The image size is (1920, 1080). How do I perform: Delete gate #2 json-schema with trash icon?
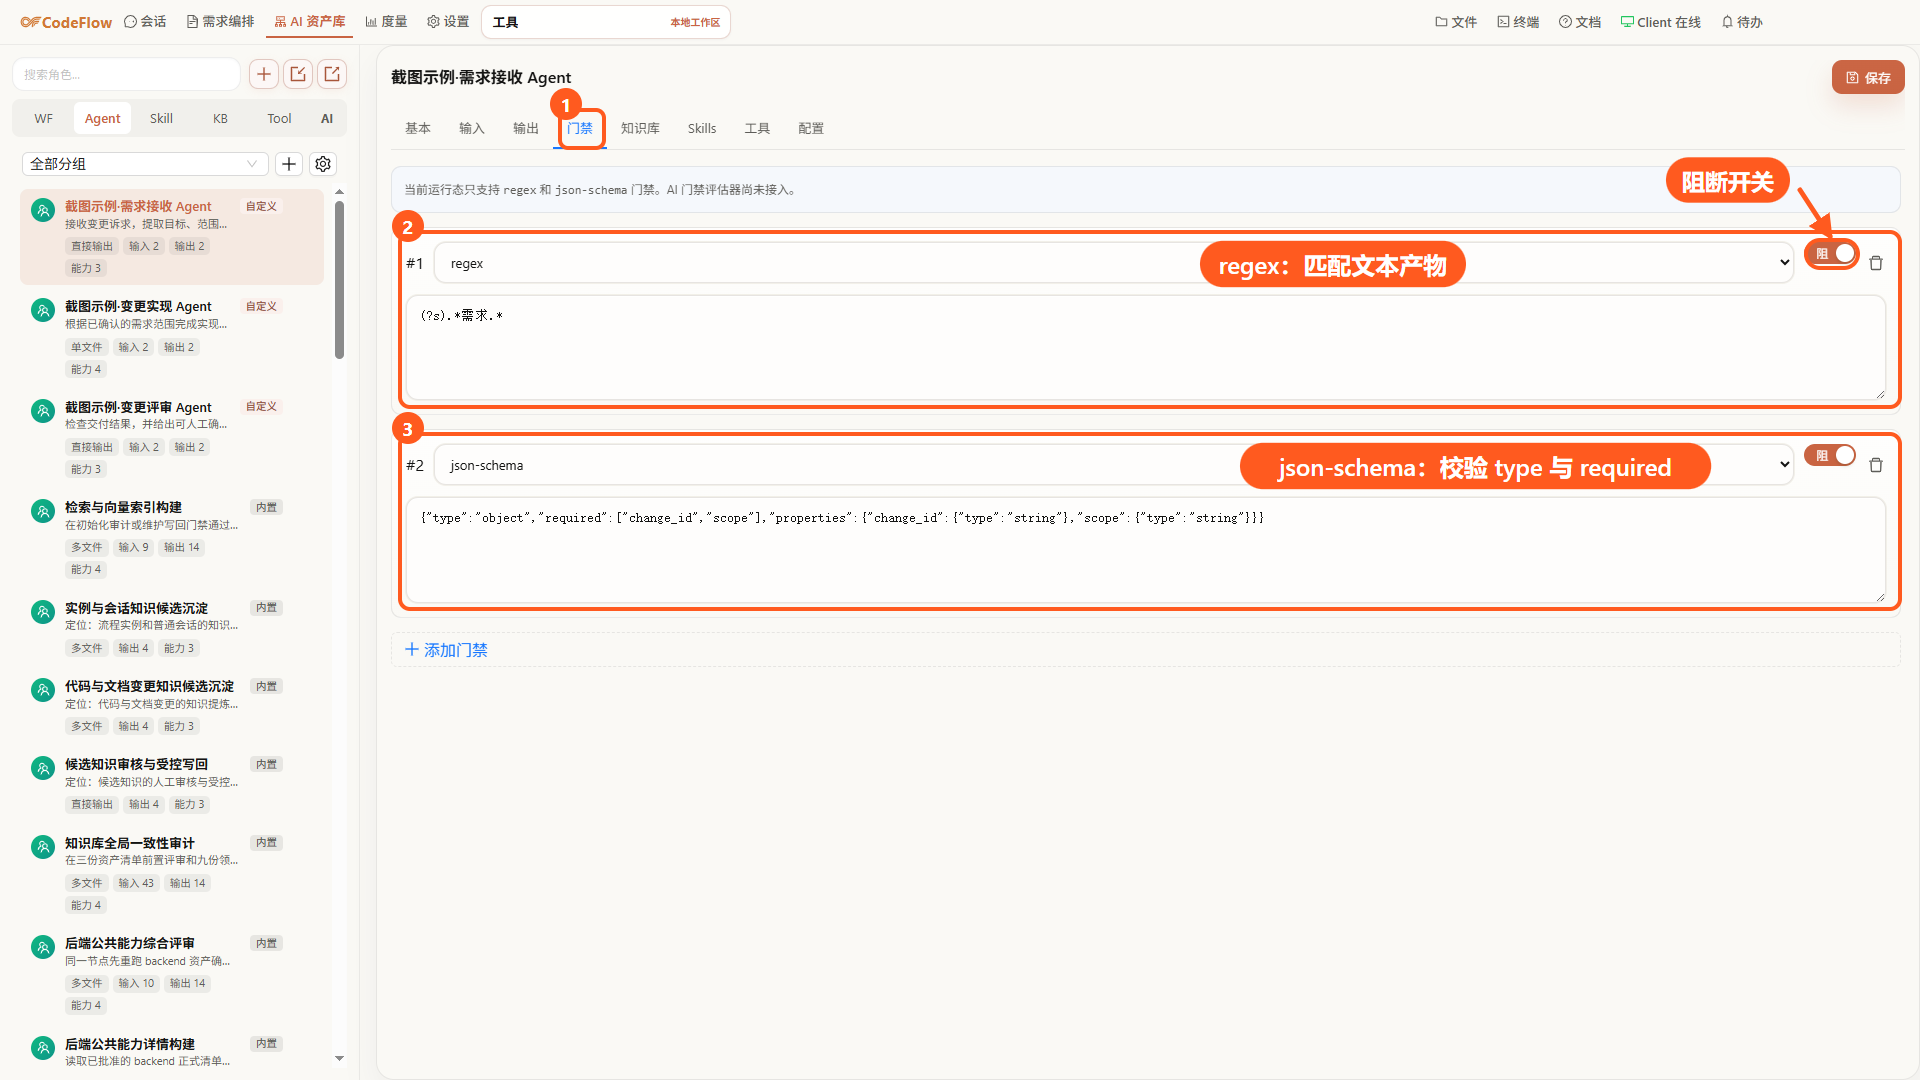coord(1876,465)
